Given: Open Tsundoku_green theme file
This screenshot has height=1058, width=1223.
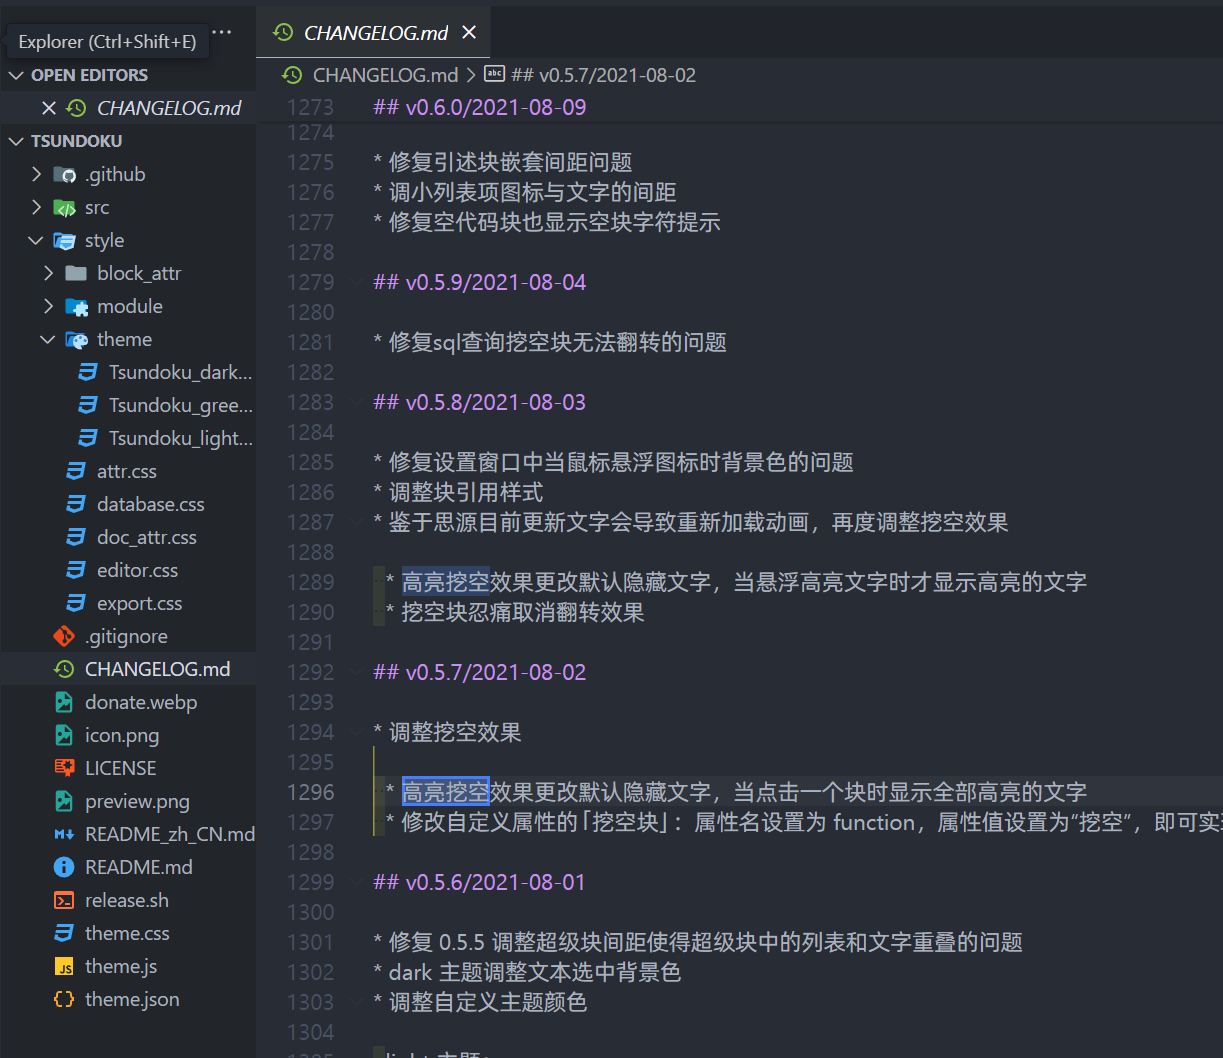Looking at the screenshot, I should tap(180, 405).
